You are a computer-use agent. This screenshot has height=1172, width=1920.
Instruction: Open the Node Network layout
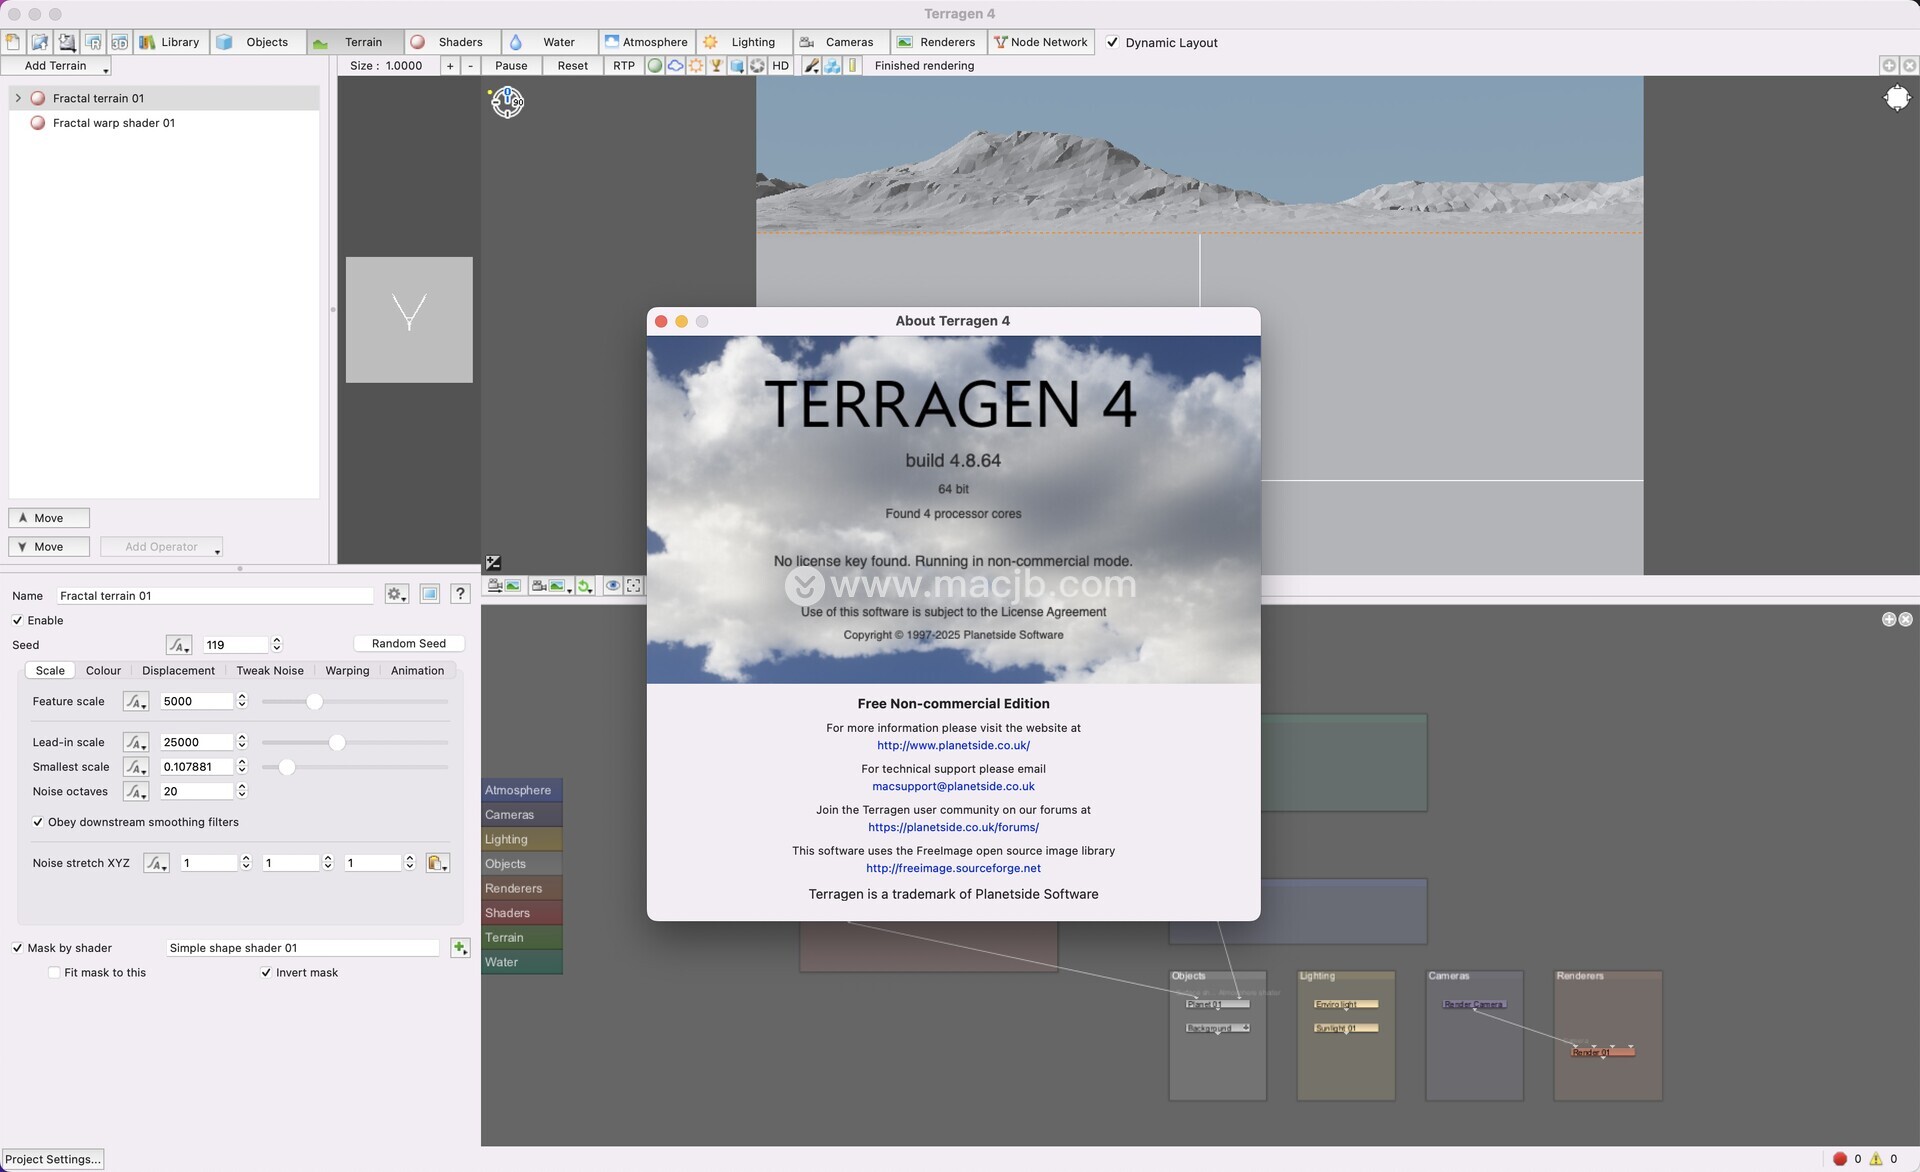1040,42
